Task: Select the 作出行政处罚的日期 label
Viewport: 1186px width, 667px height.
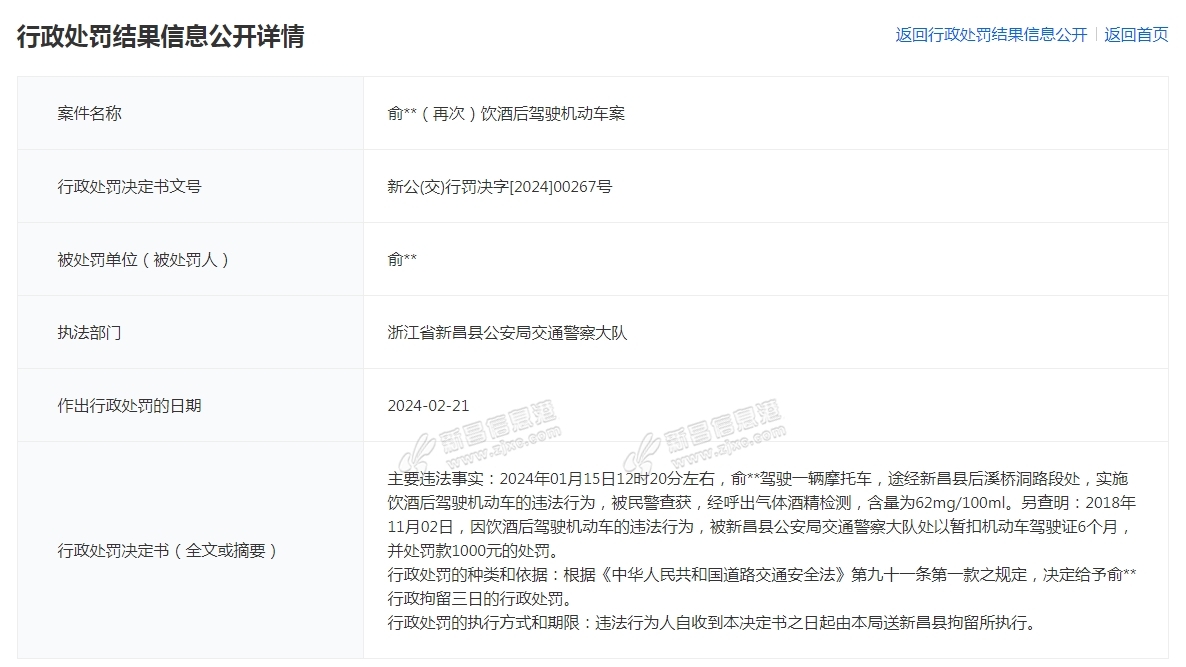Action: coord(130,406)
